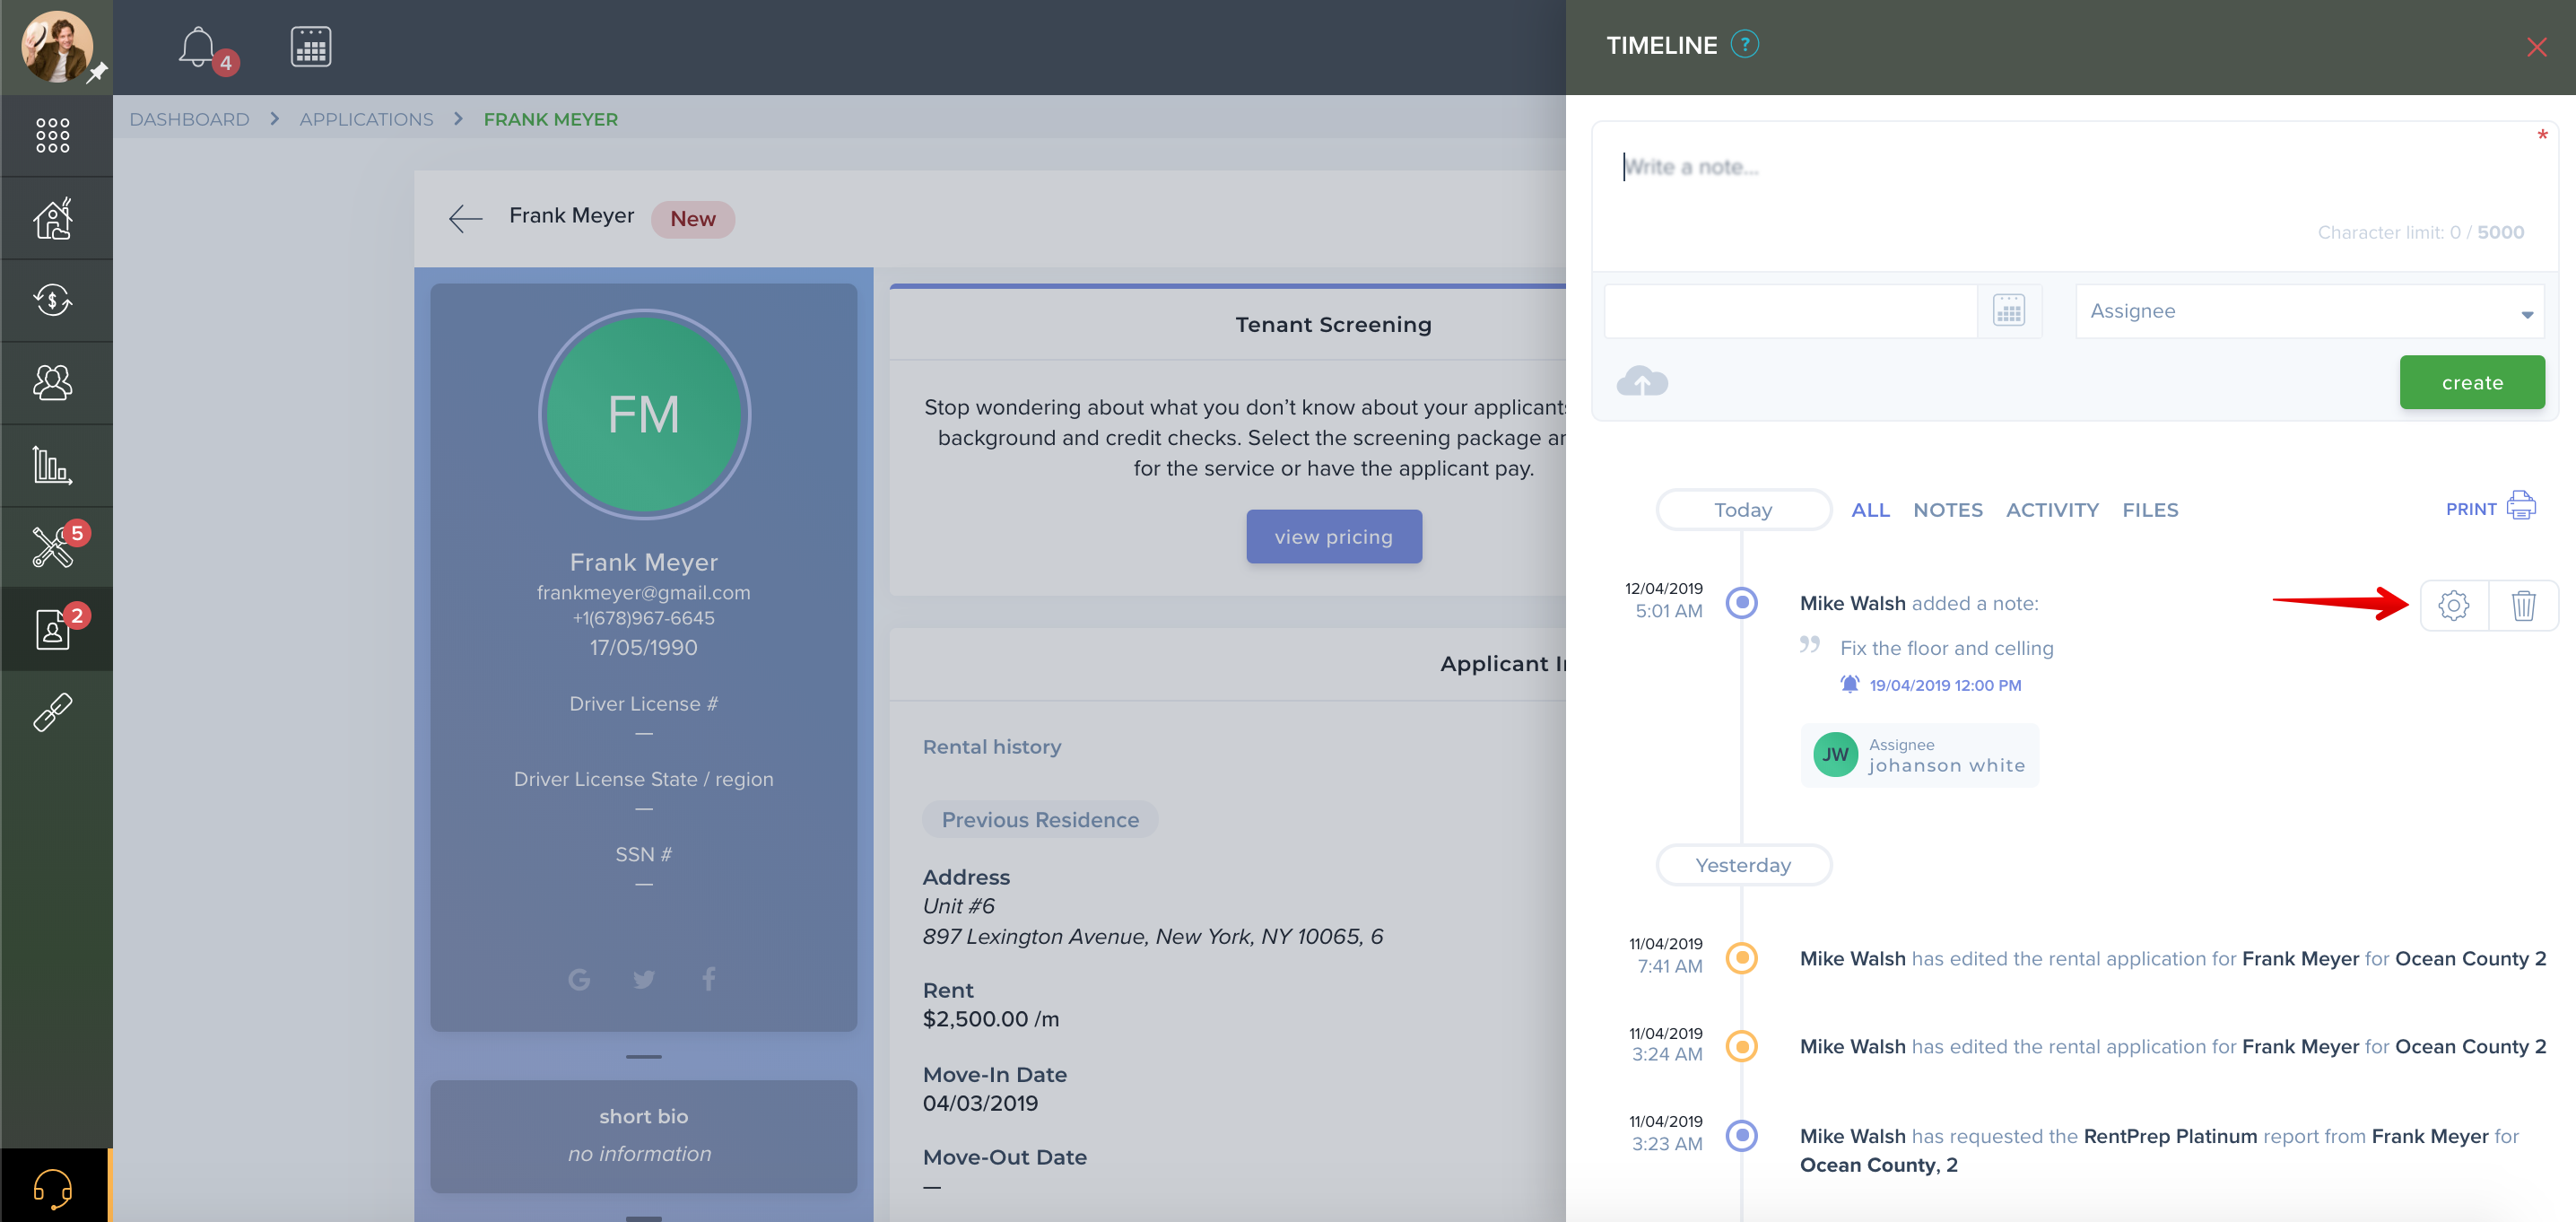Close the Timeline panel
Image resolution: width=2576 pixels, height=1222 pixels.
[2536, 47]
